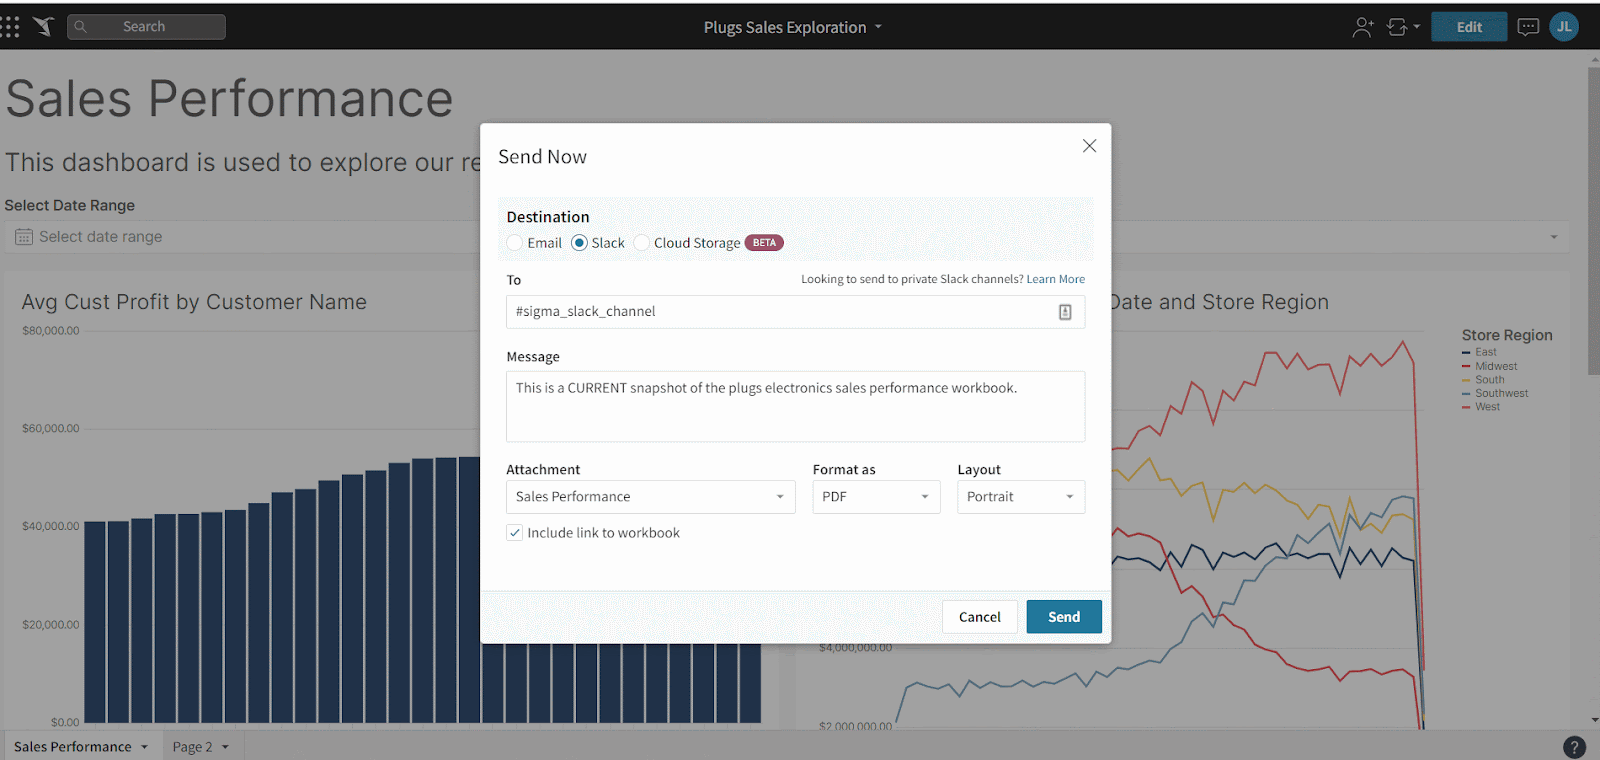This screenshot has width=1600, height=760.
Task: Click the Slack channel directory icon
Action: [1065, 312]
